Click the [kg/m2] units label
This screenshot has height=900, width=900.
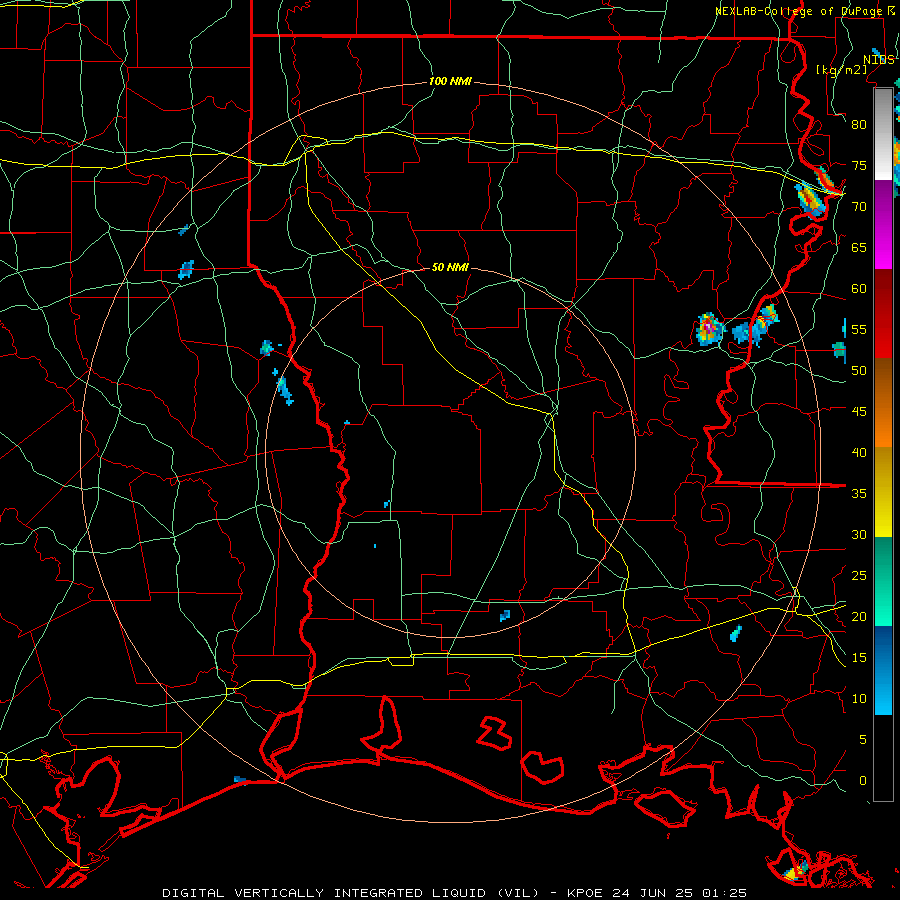(841, 70)
